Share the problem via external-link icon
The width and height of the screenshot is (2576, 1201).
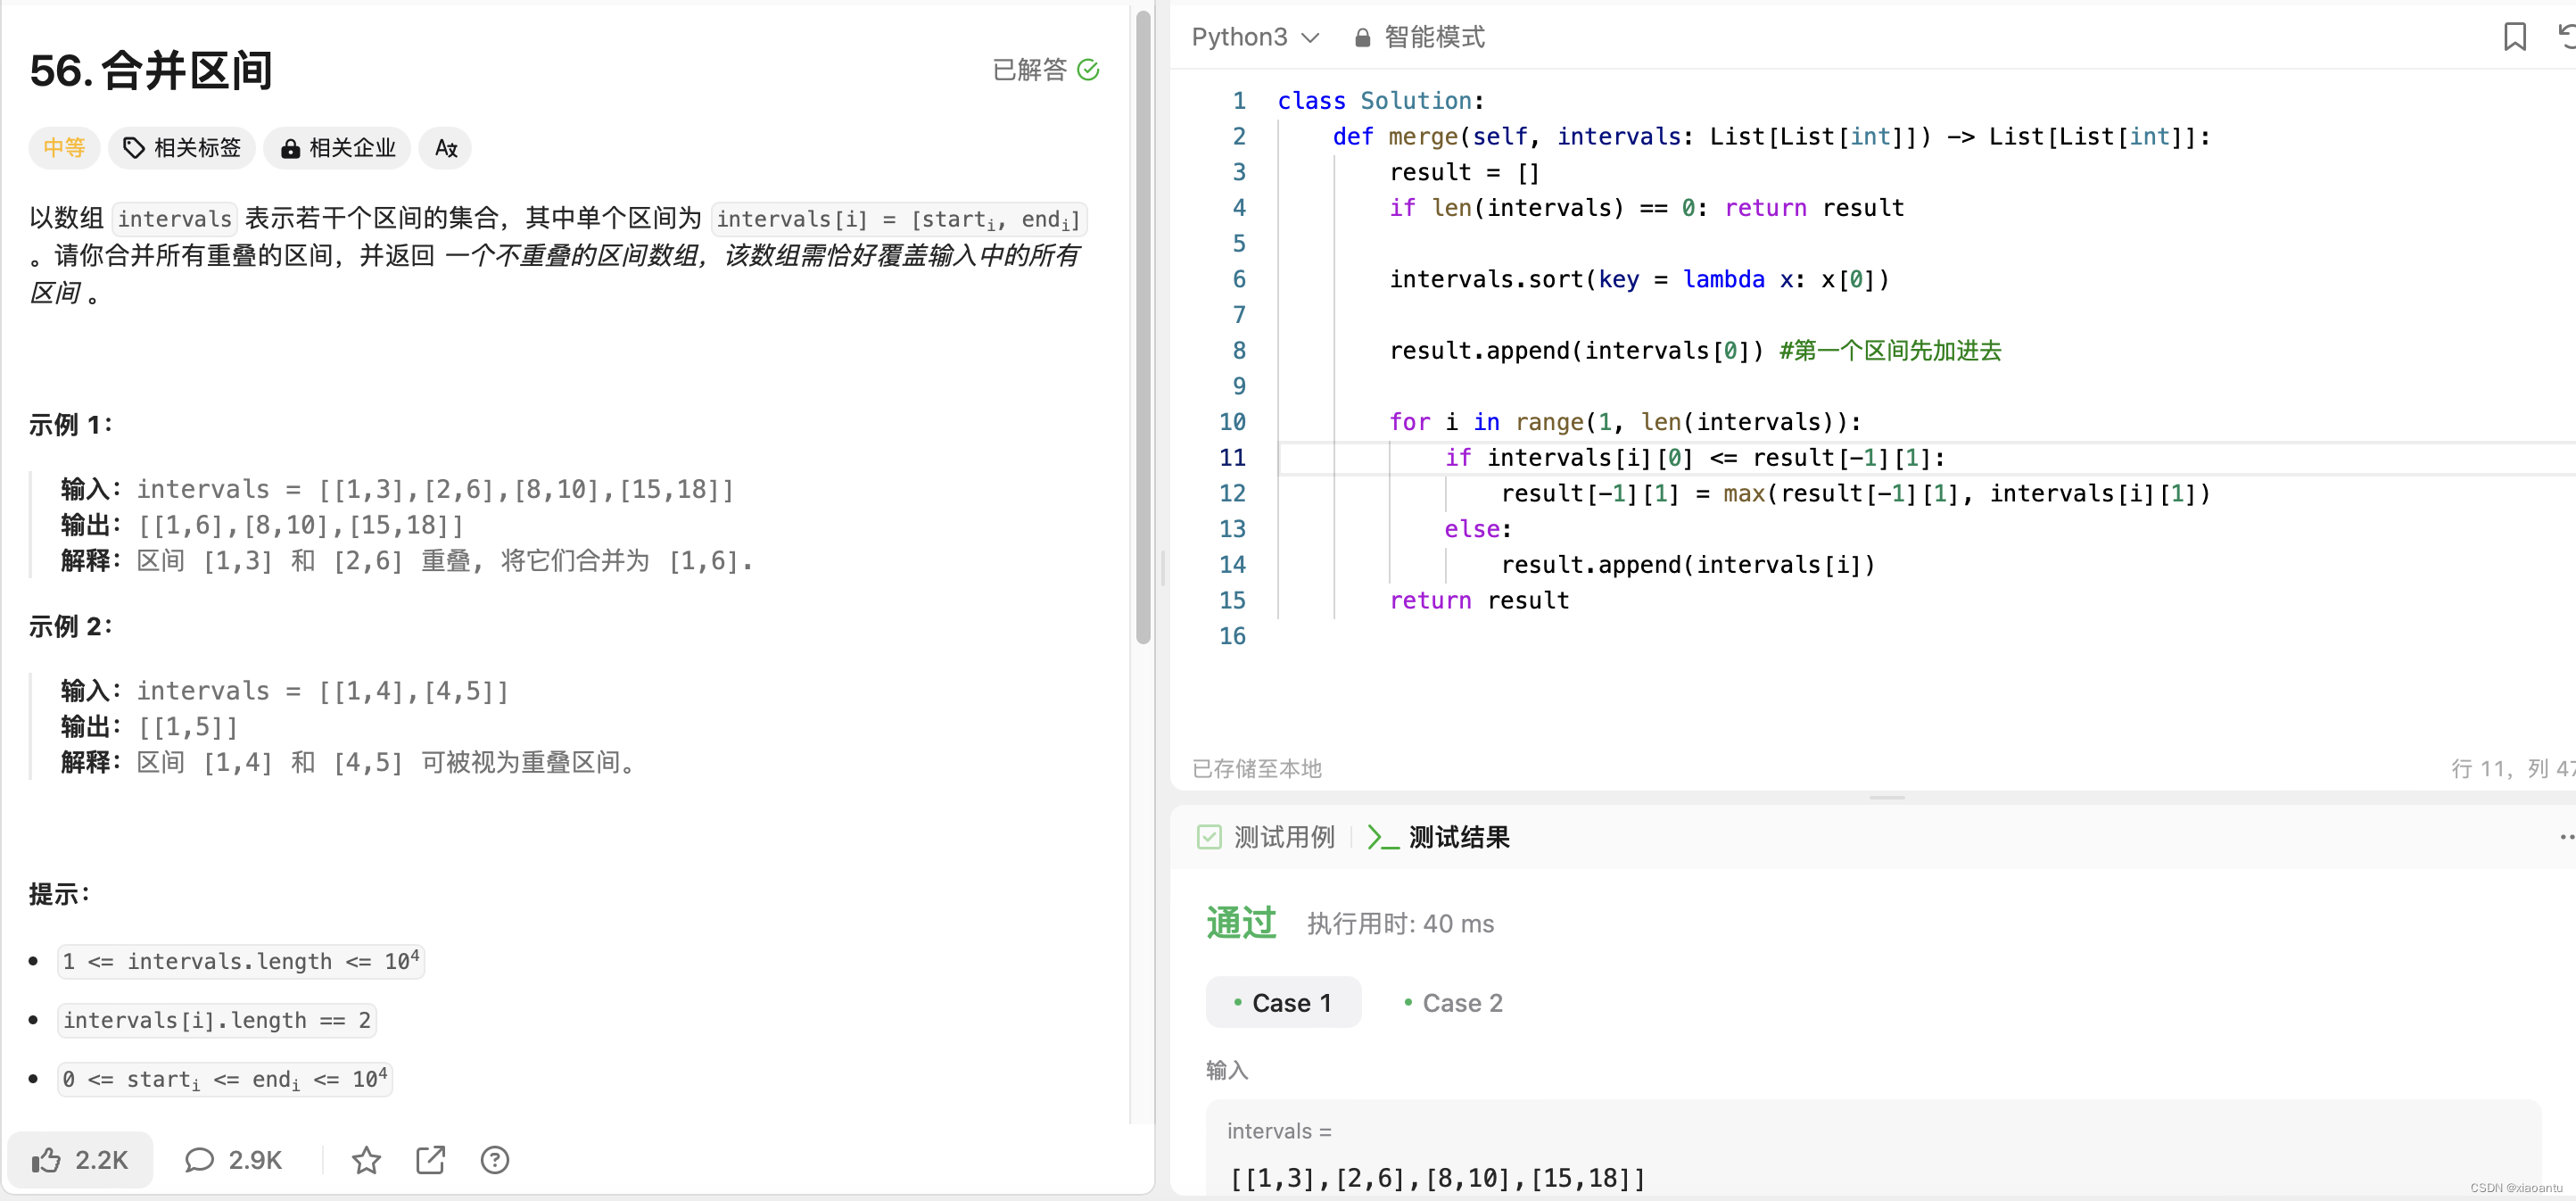click(x=430, y=1160)
